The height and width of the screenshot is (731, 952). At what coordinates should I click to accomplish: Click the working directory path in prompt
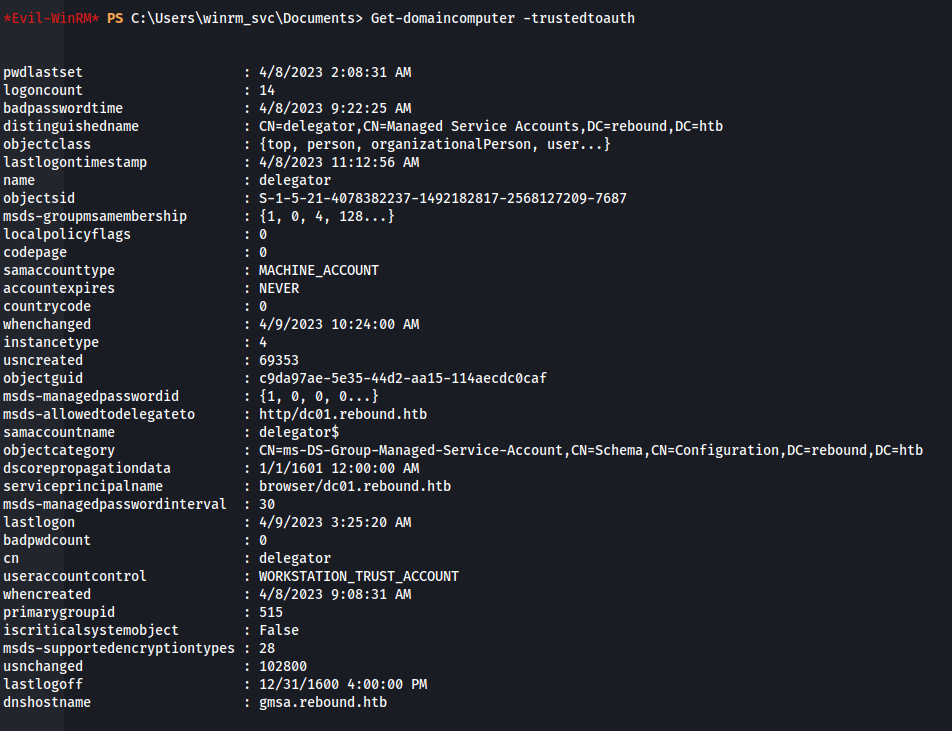click(x=245, y=19)
